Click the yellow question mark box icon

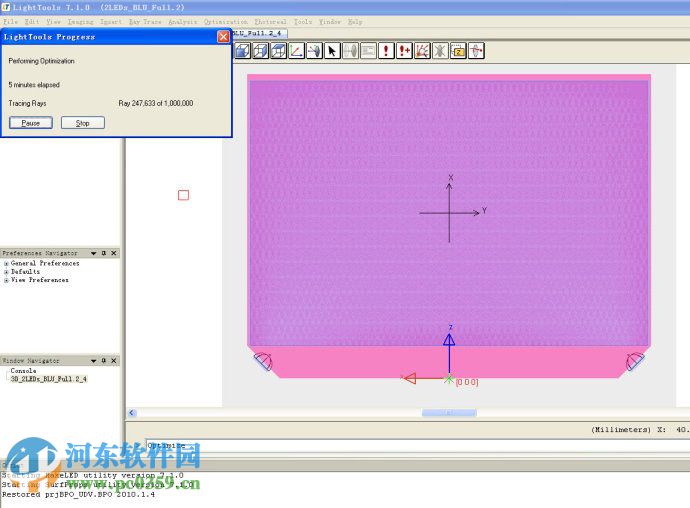click(x=458, y=51)
